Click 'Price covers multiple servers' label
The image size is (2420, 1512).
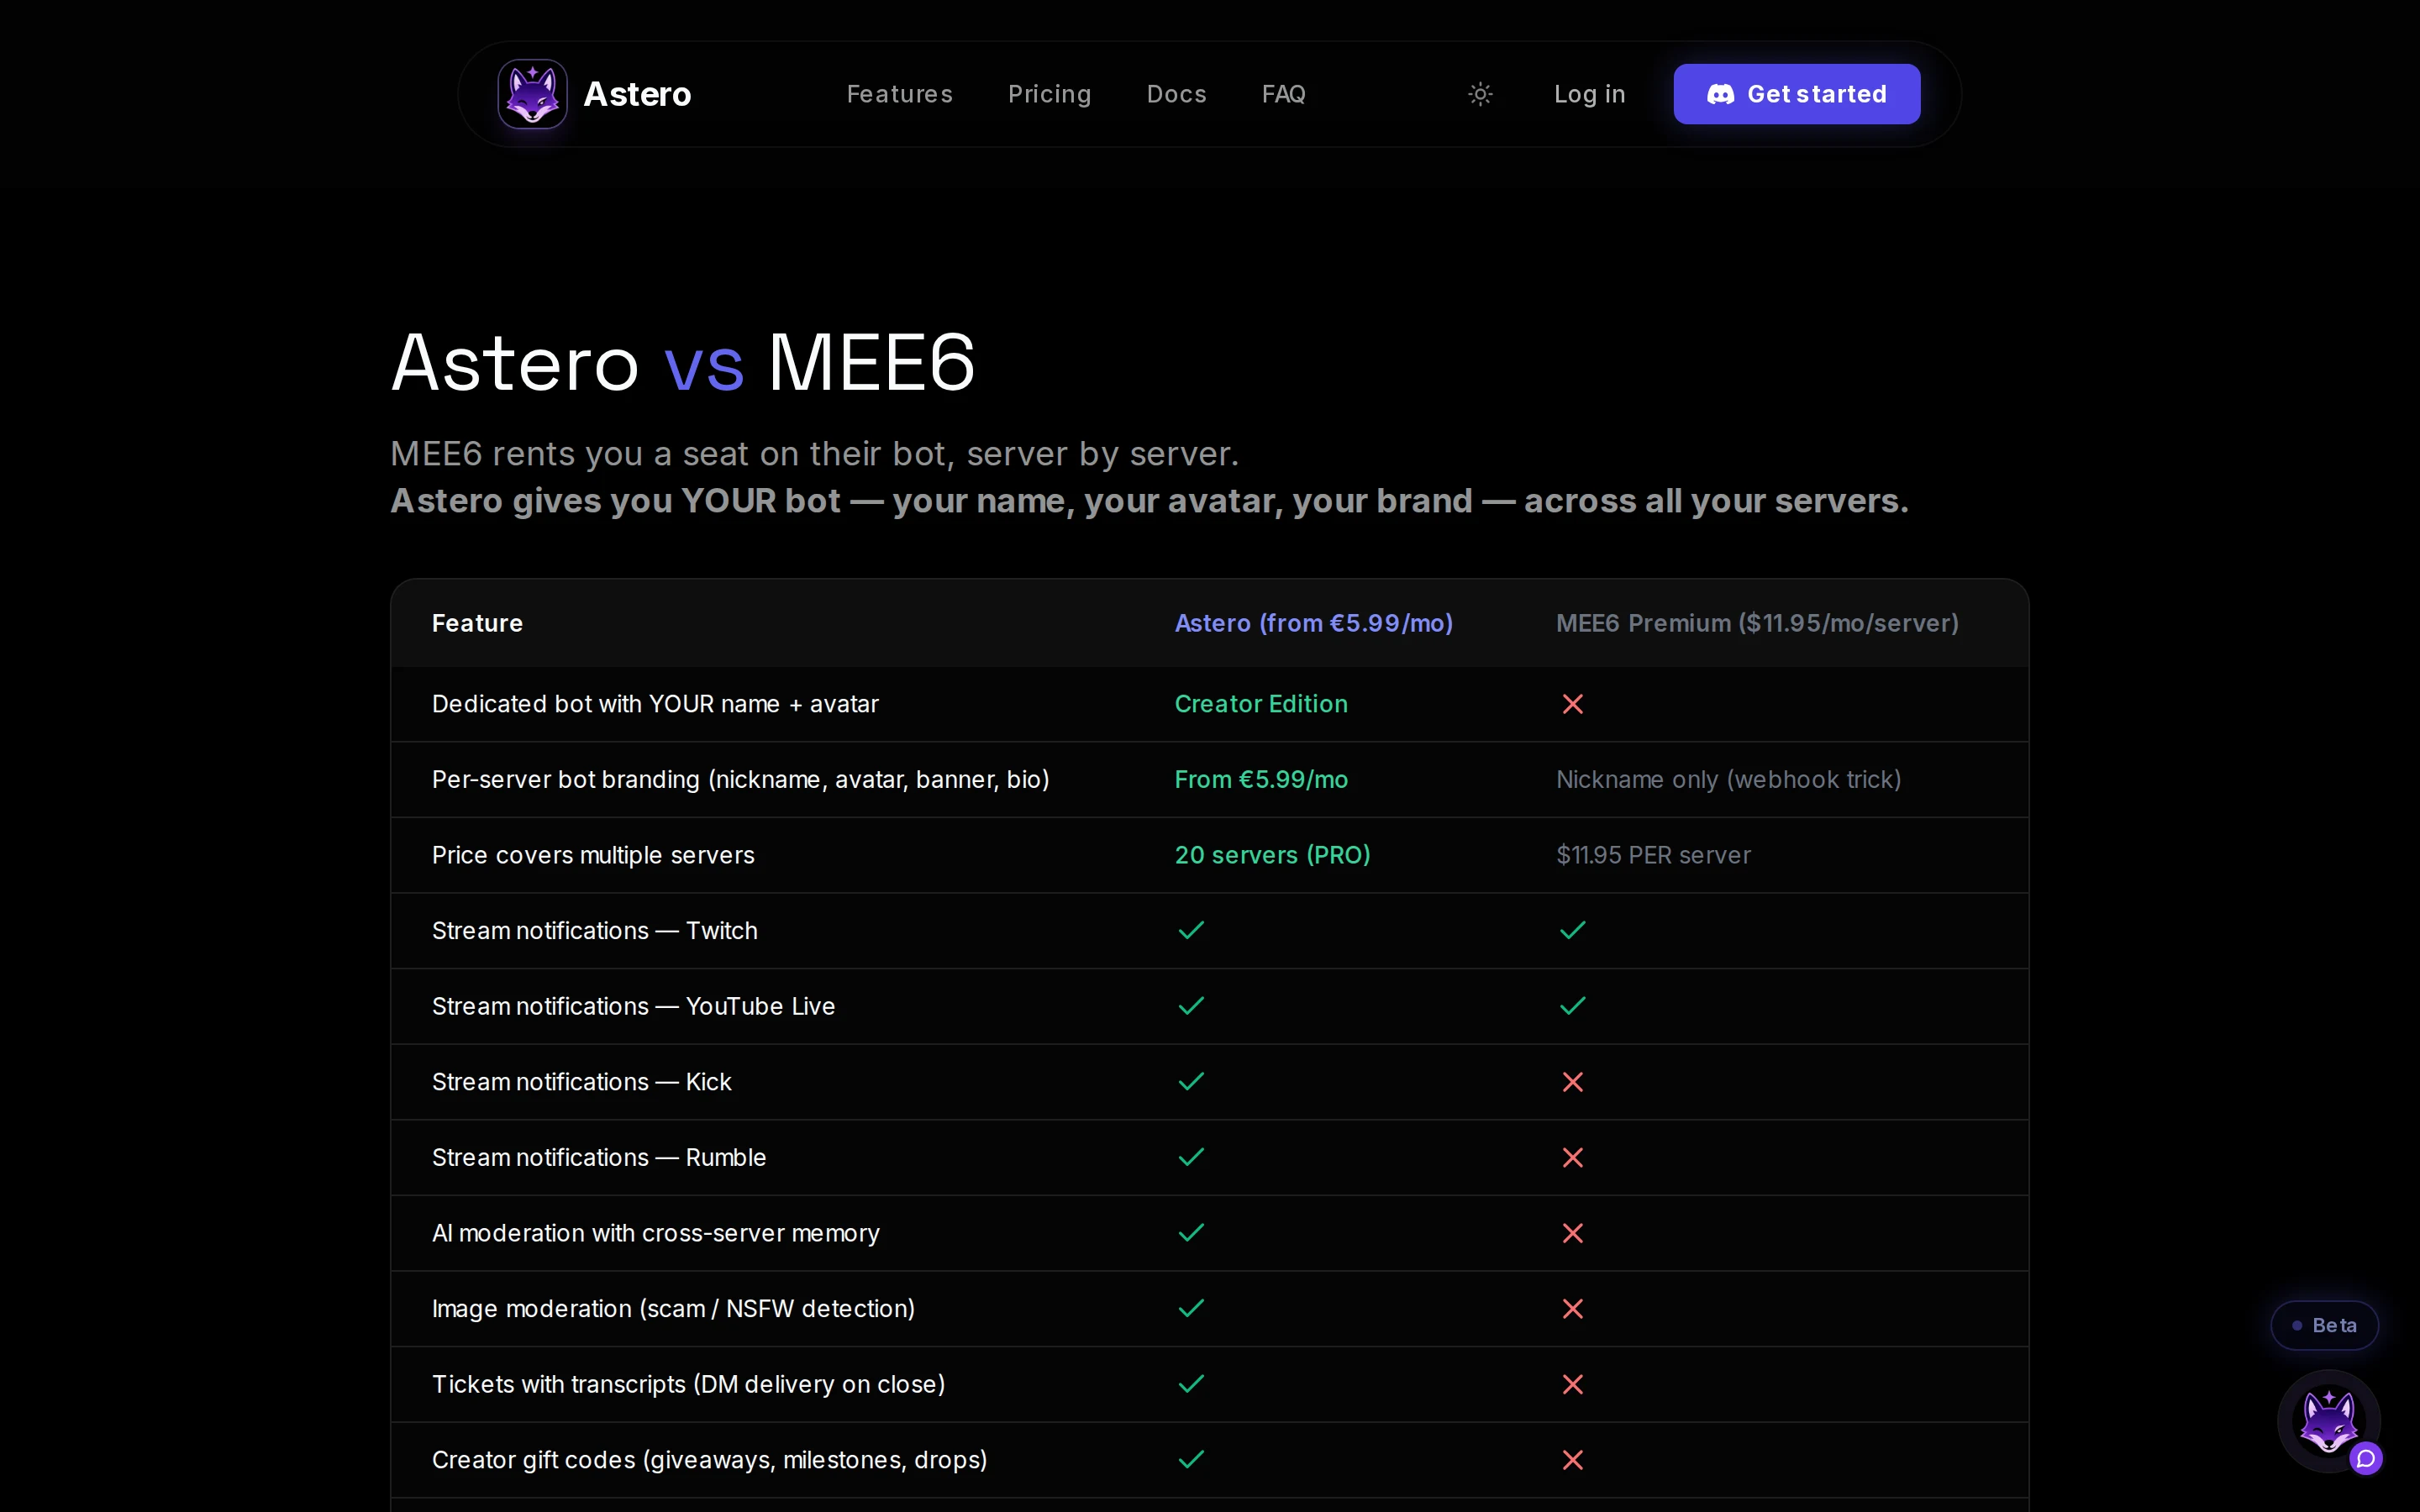coord(593,855)
